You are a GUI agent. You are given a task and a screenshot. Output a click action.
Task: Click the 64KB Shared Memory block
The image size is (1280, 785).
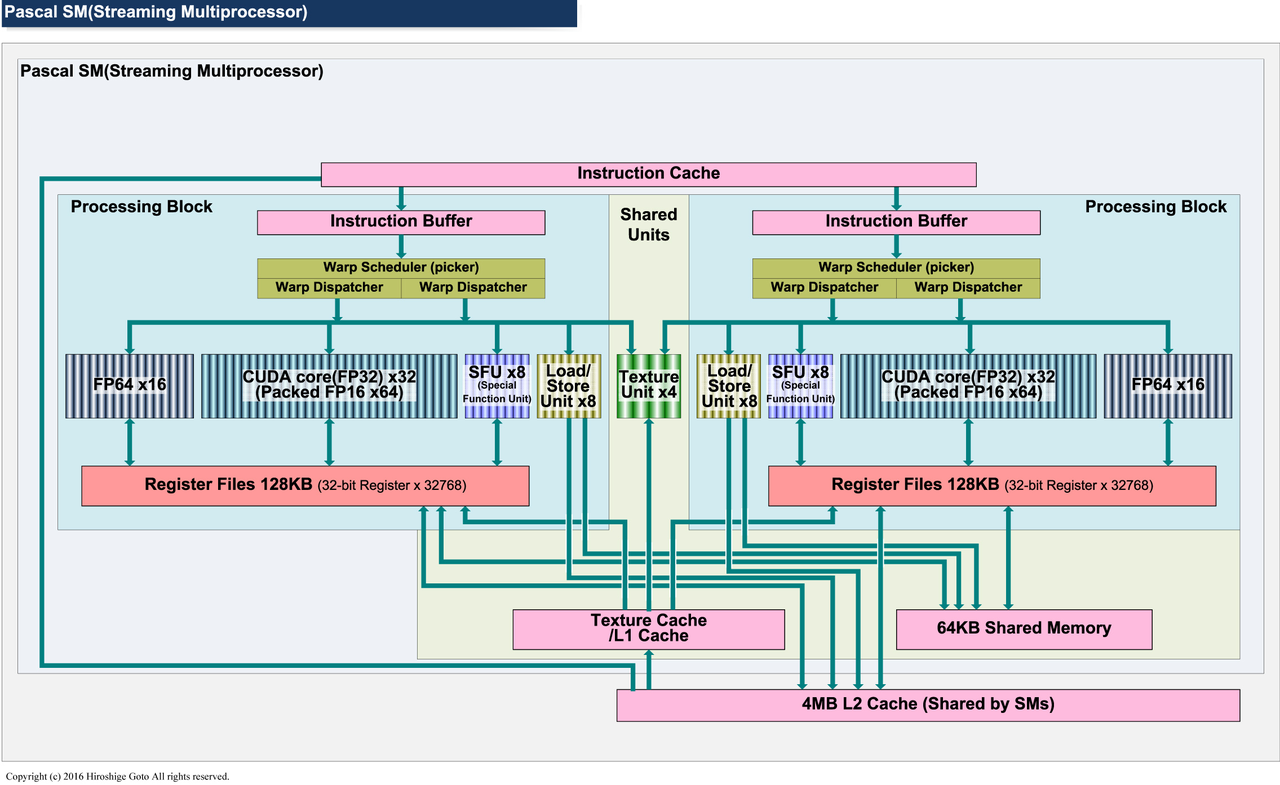coord(1024,629)
